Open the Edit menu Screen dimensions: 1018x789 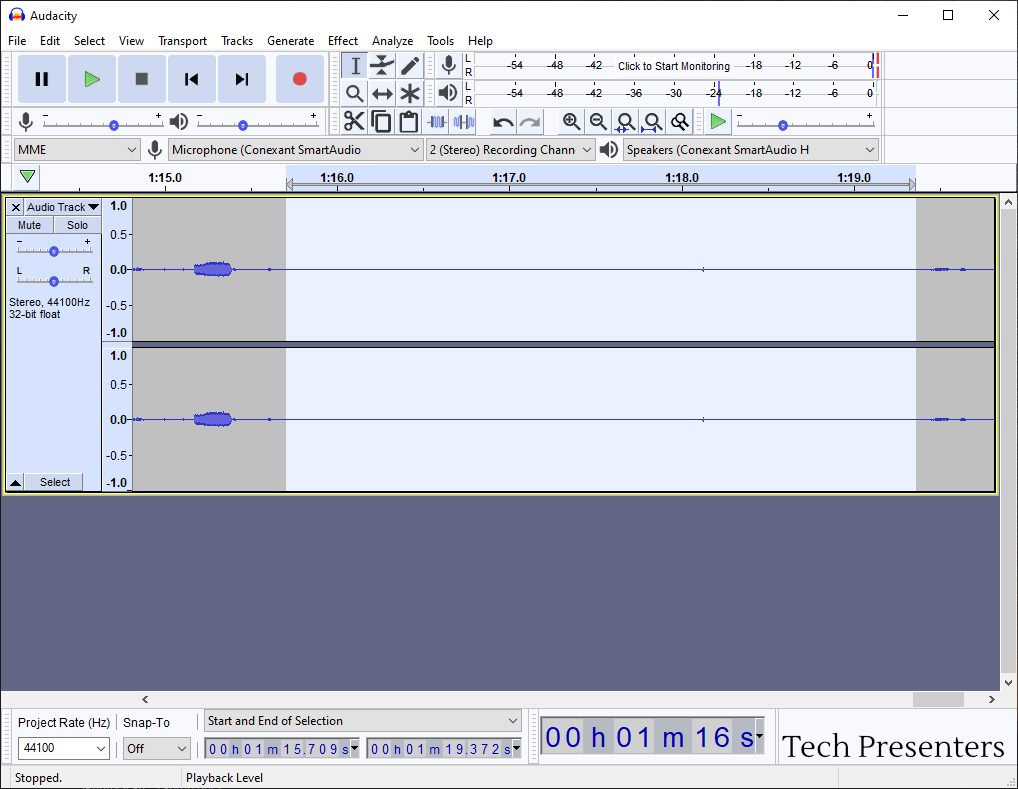pos(50,41)
